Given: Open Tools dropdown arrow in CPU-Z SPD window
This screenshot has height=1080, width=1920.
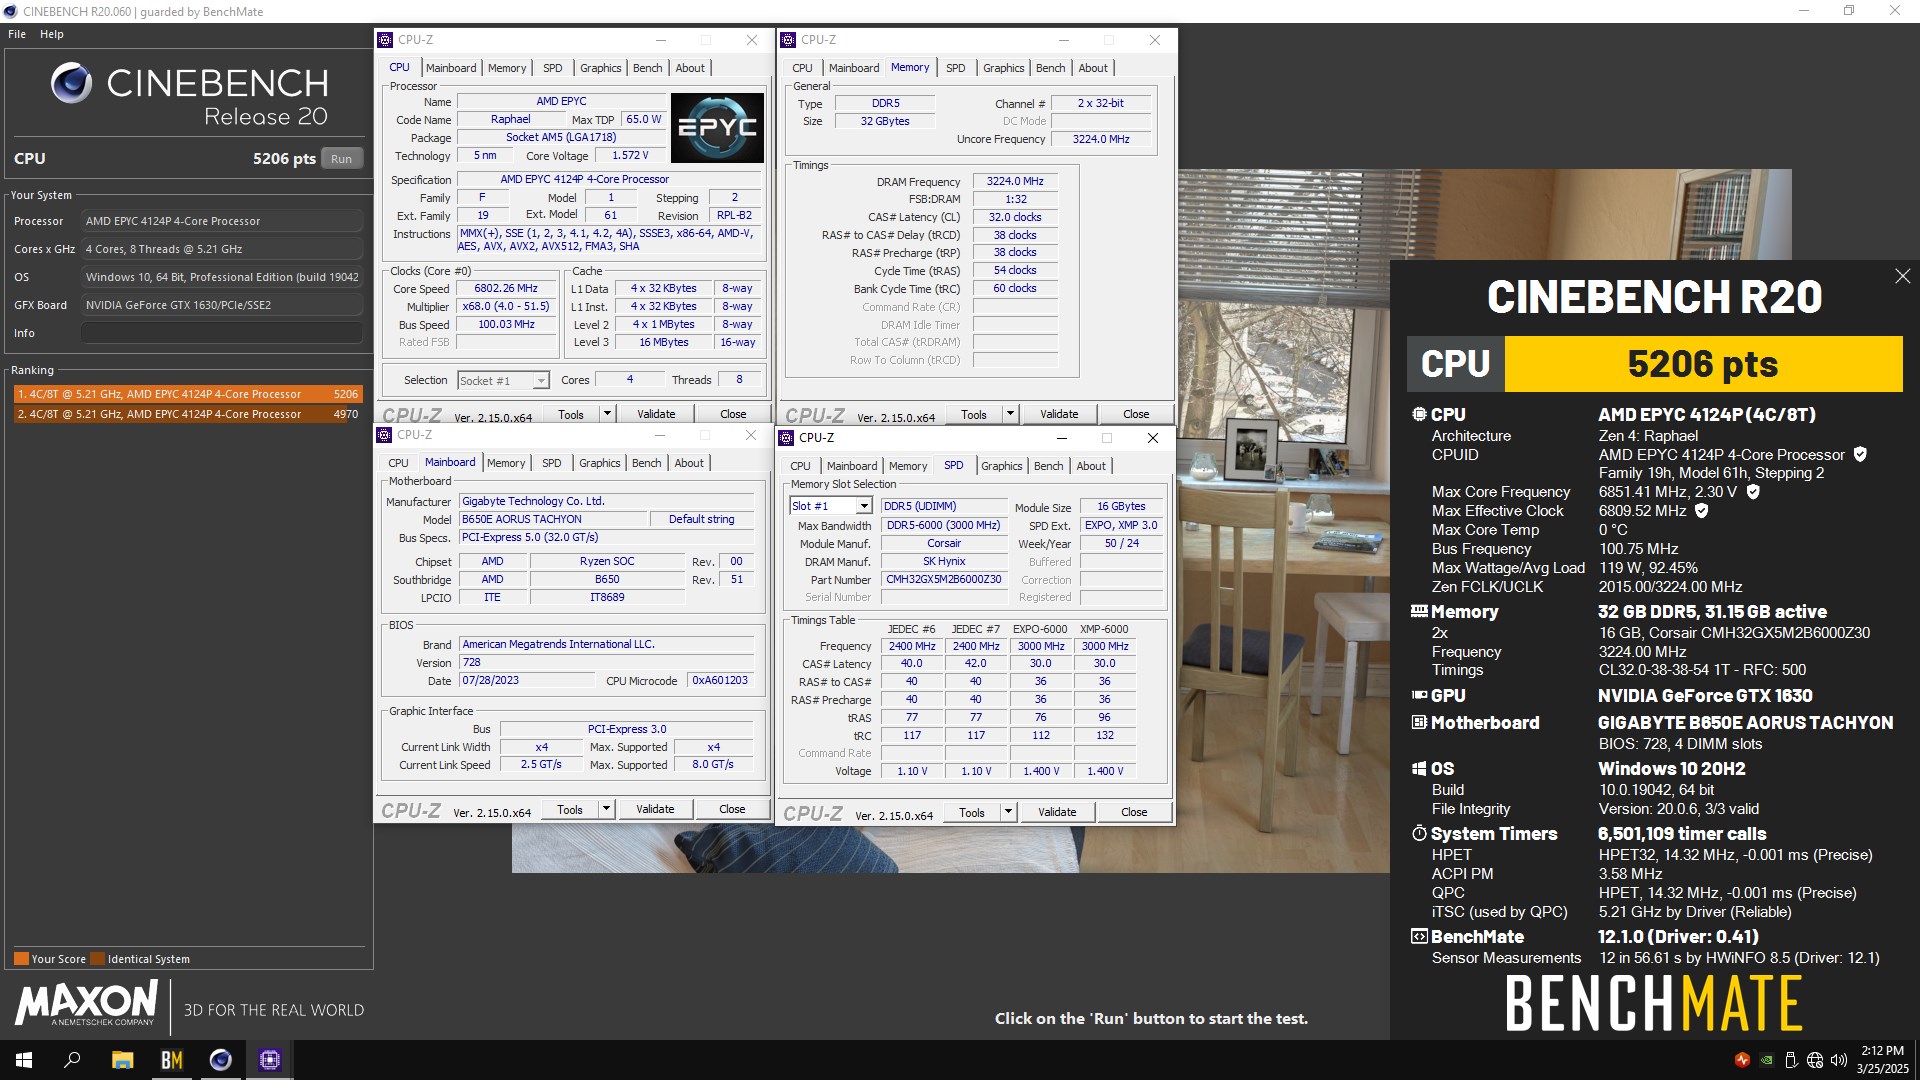Looking at the screenshot, I should (1008, 812).
